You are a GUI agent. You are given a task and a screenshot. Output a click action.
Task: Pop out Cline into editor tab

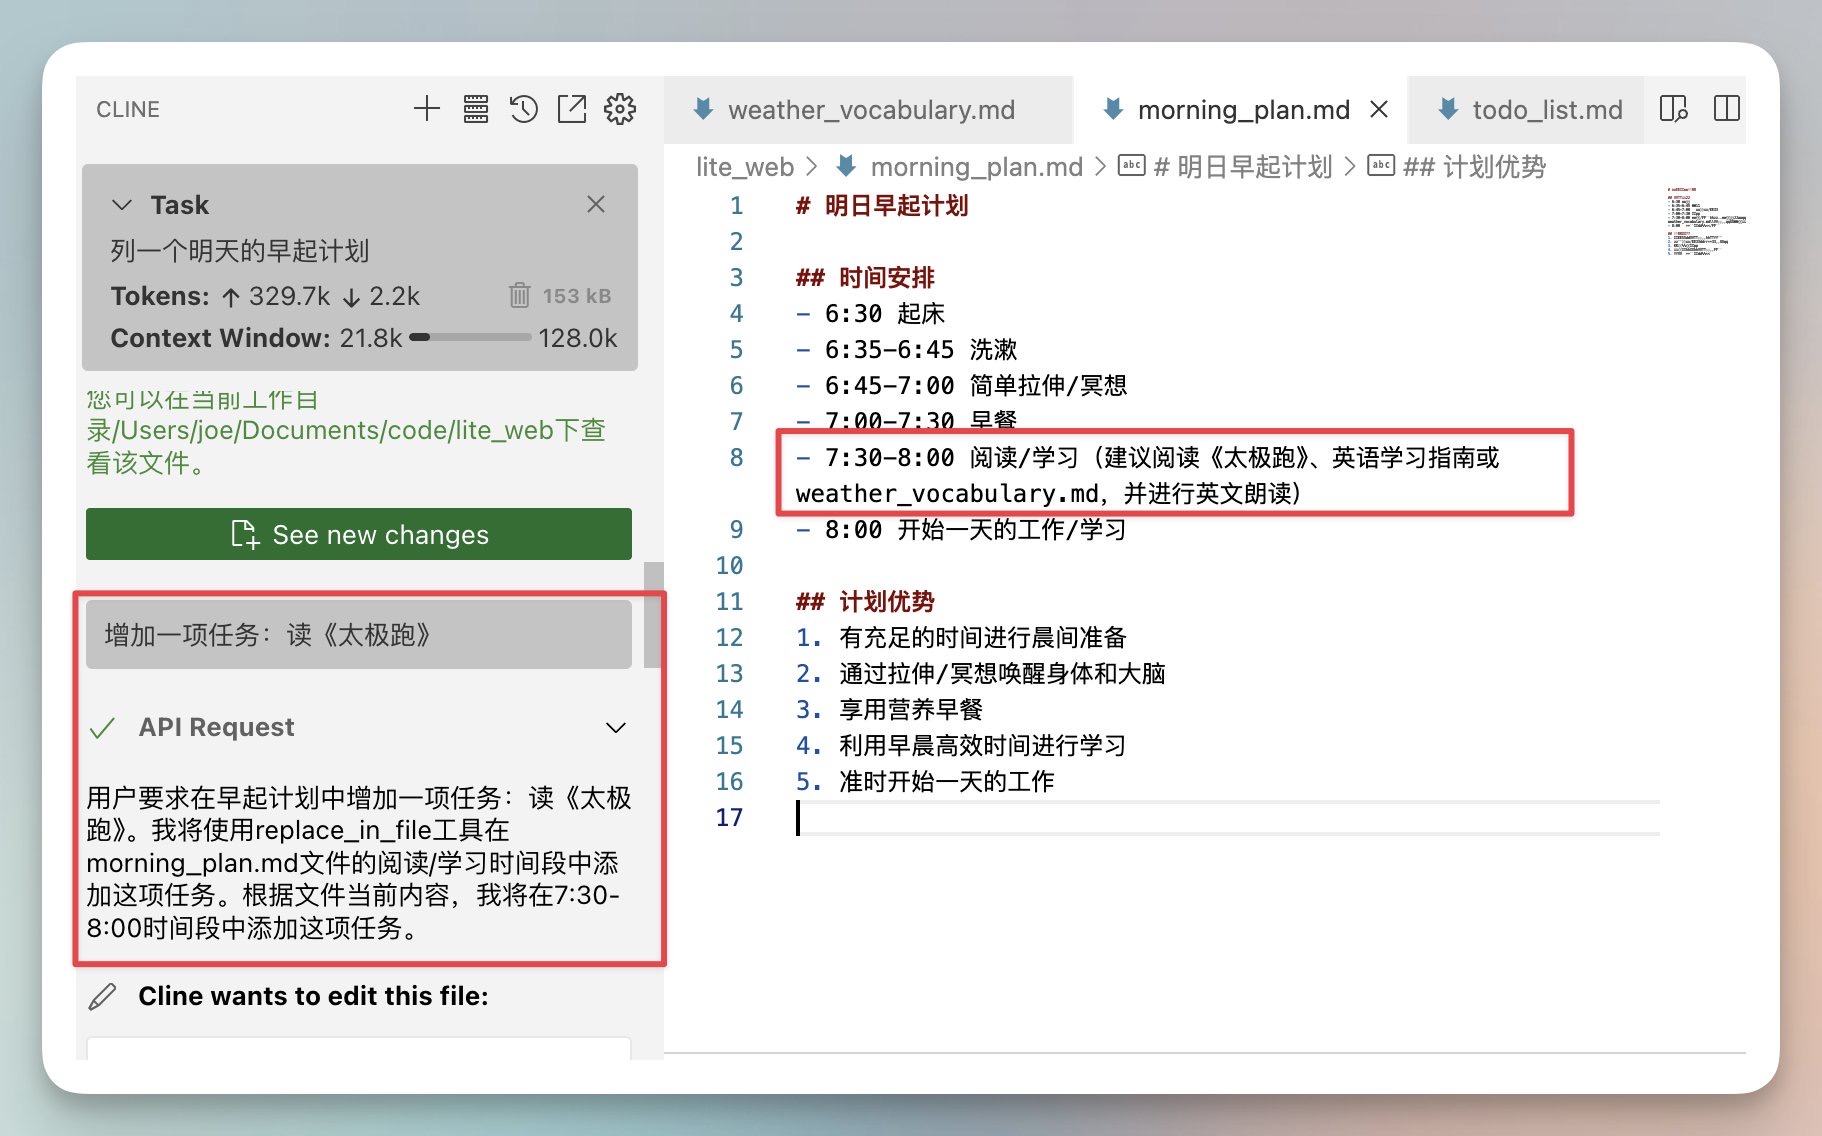[x=572, y=109]
